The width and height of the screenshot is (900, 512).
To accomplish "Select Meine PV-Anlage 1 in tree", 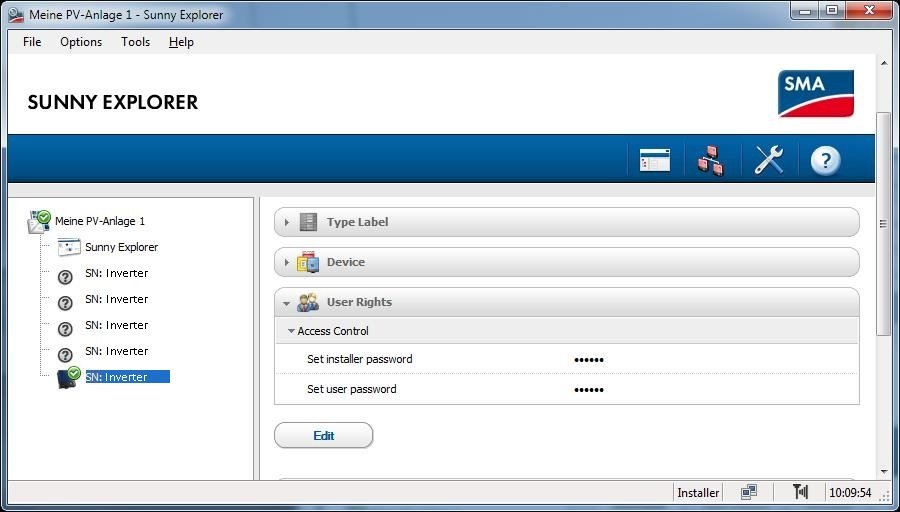I will (100, 221).
